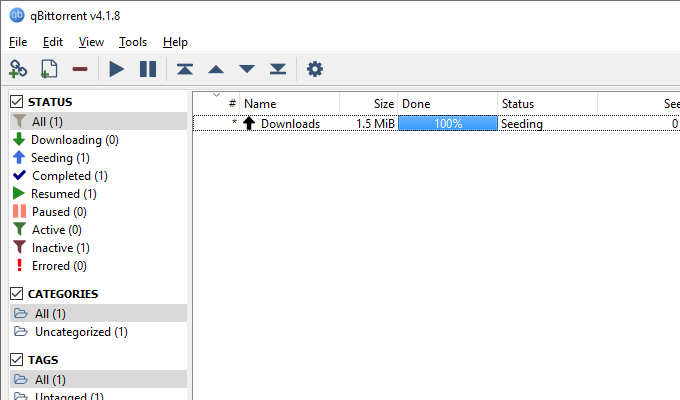The image size is (680, 400).
Task: Click the Add Torrent Link toolbar icon
Action: (18, 69)
